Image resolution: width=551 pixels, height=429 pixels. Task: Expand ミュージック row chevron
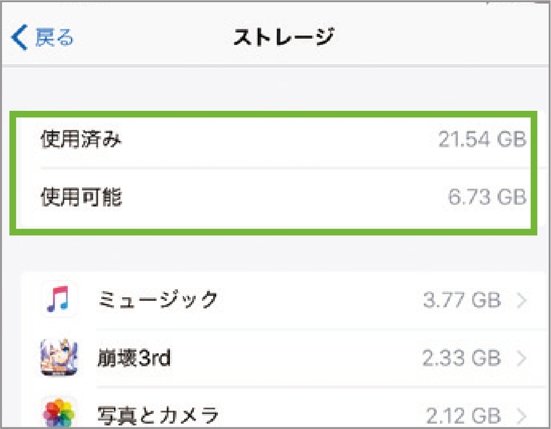tap(522, 300)
